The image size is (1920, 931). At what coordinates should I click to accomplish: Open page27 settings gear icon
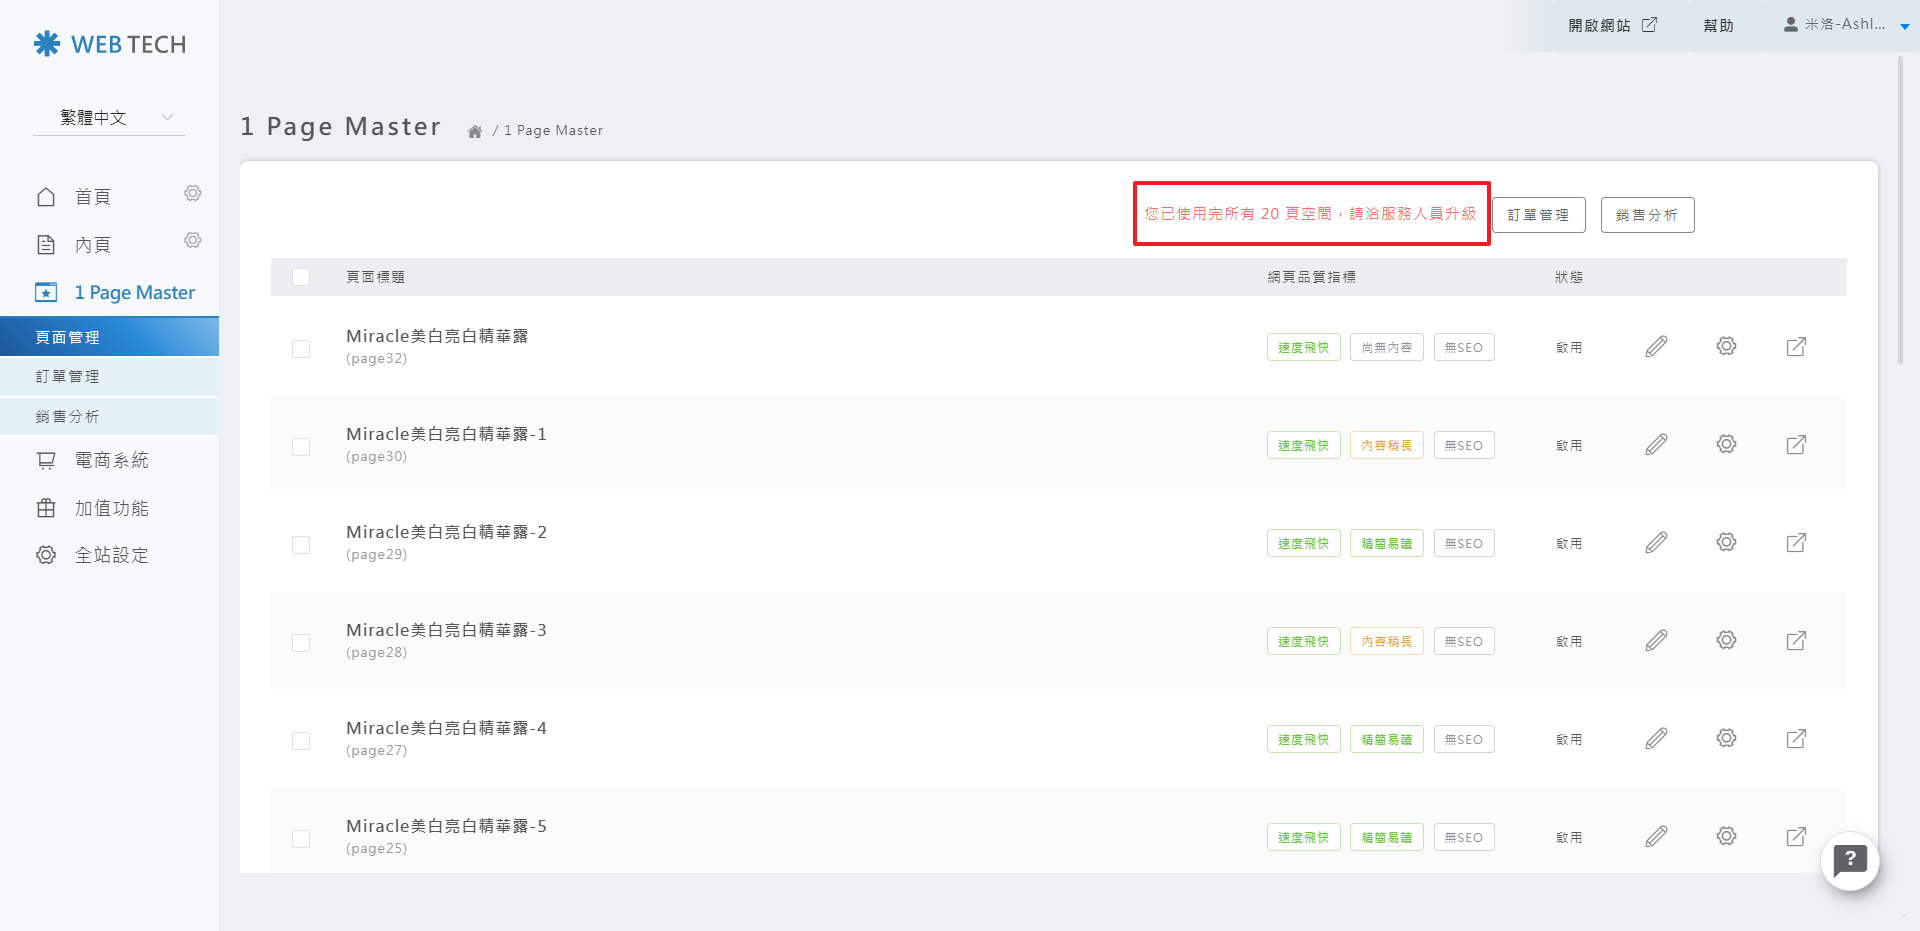1726,738
